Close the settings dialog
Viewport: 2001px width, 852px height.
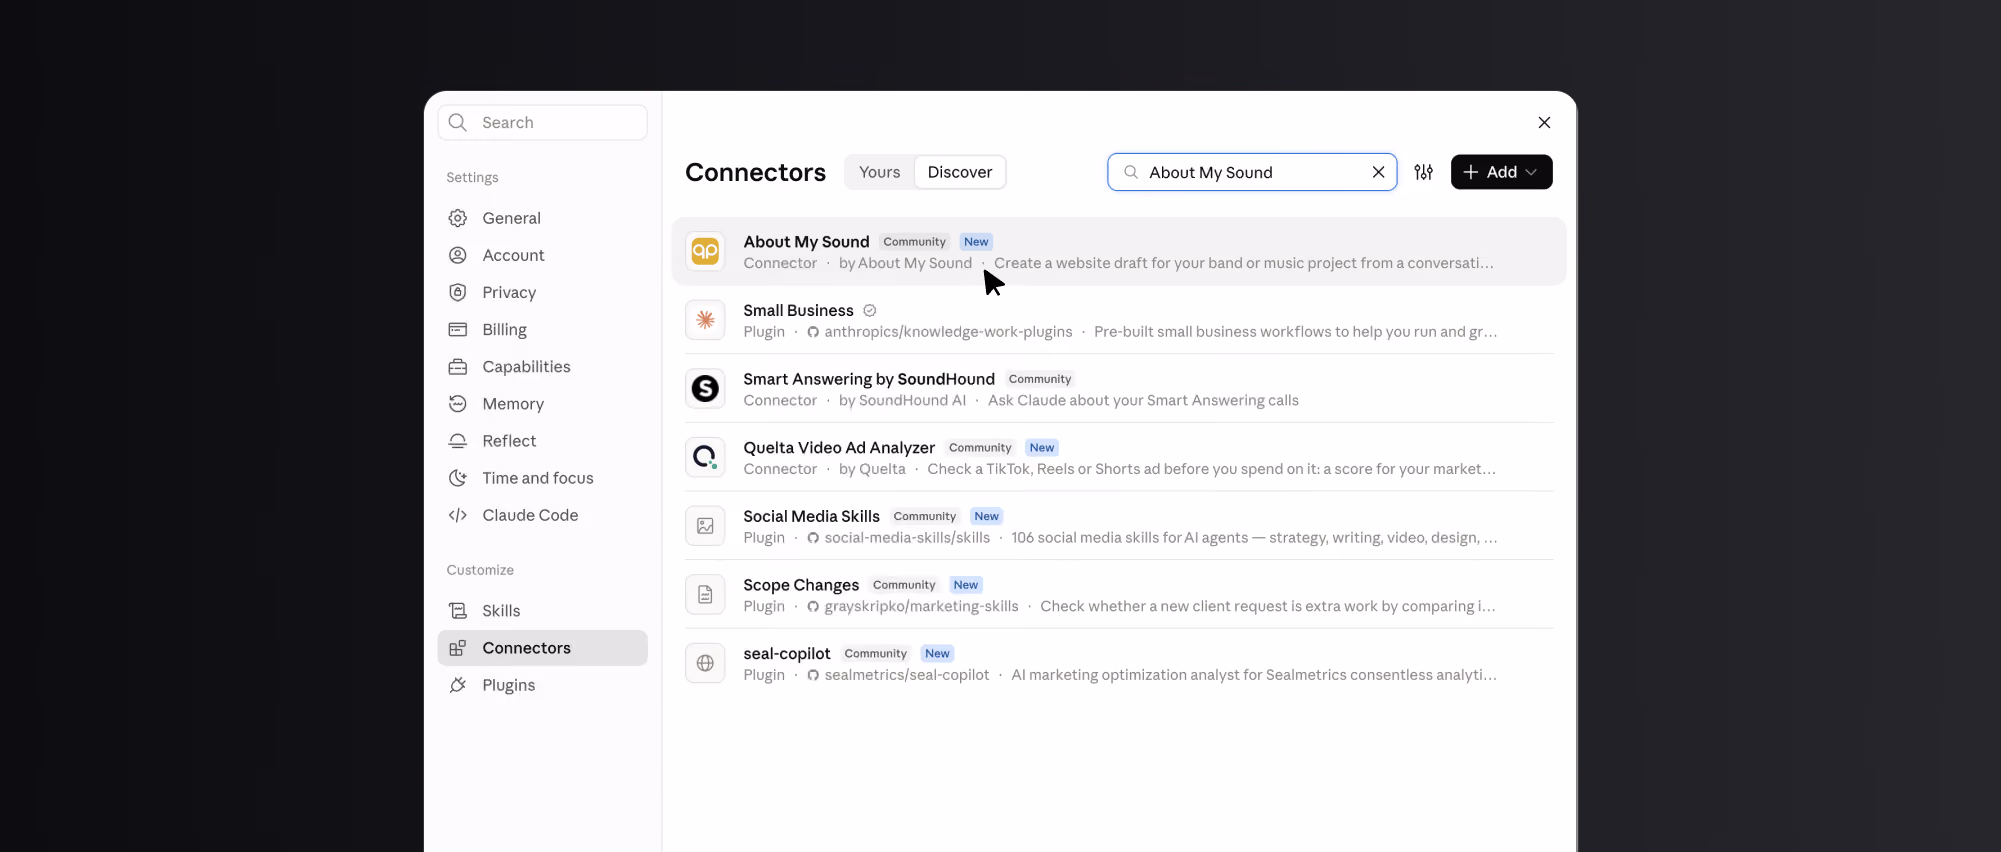coord(1544,122)
